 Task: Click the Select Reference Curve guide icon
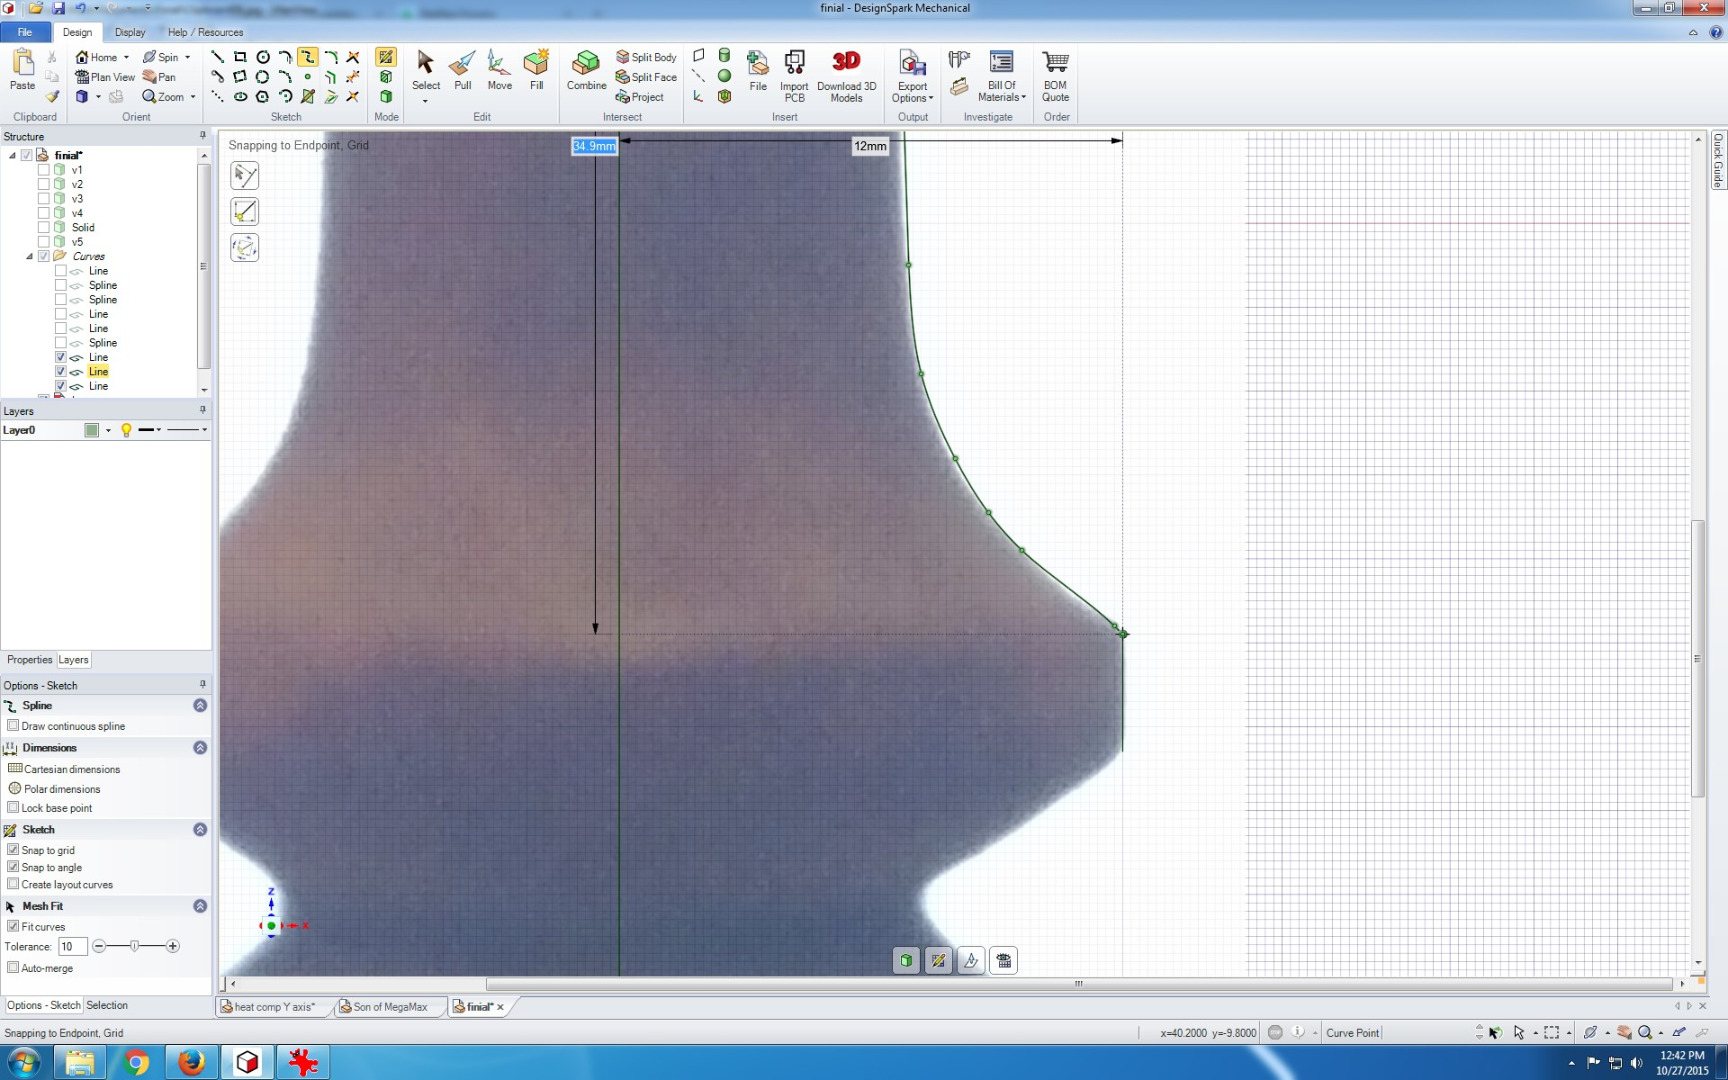(245, 176)
